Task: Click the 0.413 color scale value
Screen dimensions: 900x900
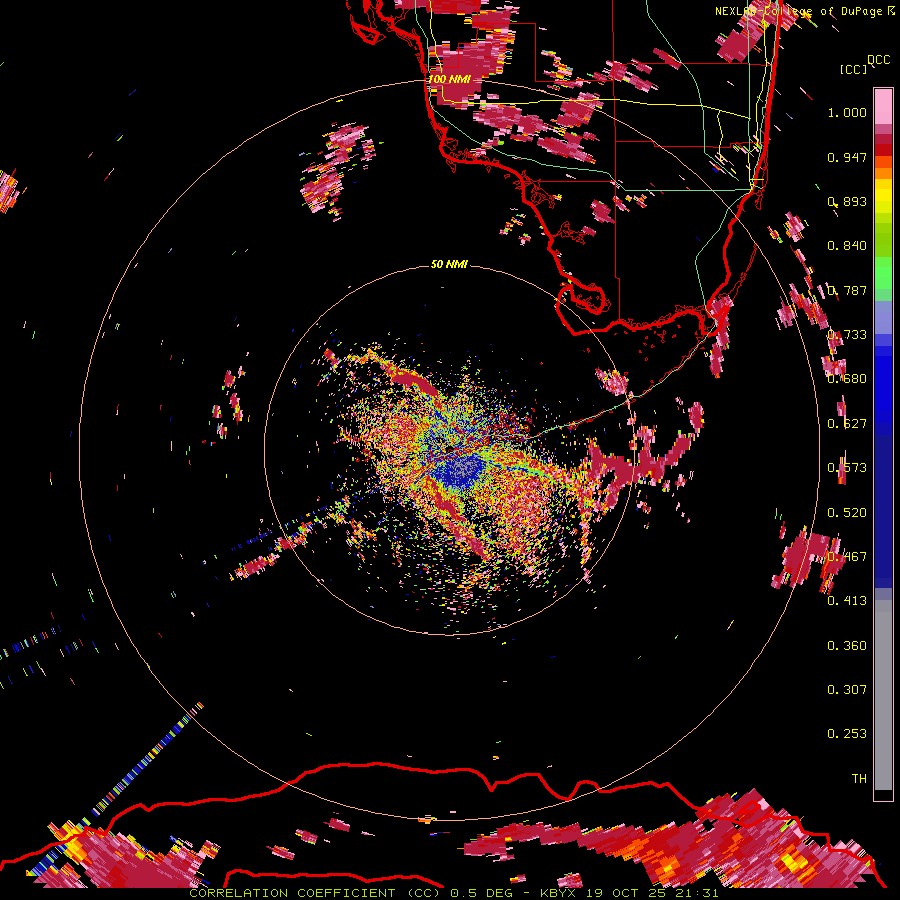Action: point(847,601)
